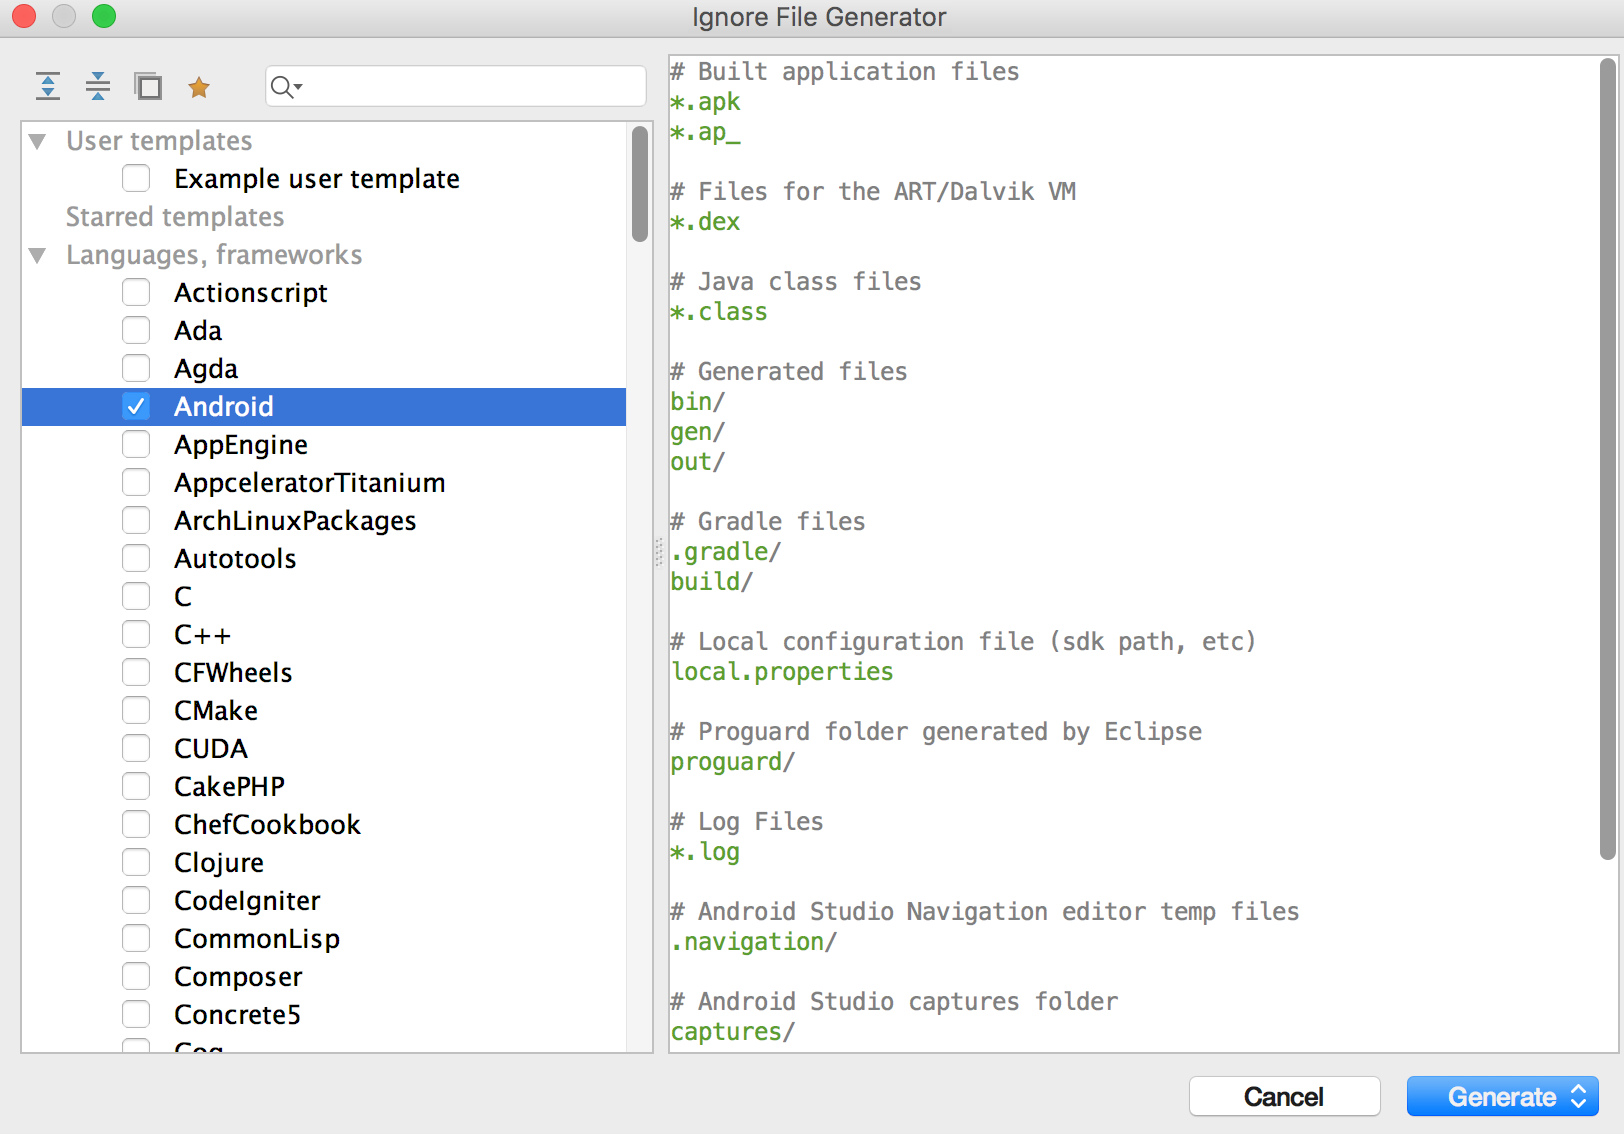Click the star icon to star template
Image resolution: width=1624 pixels, height=1134 pixels.
coord(199,88)
